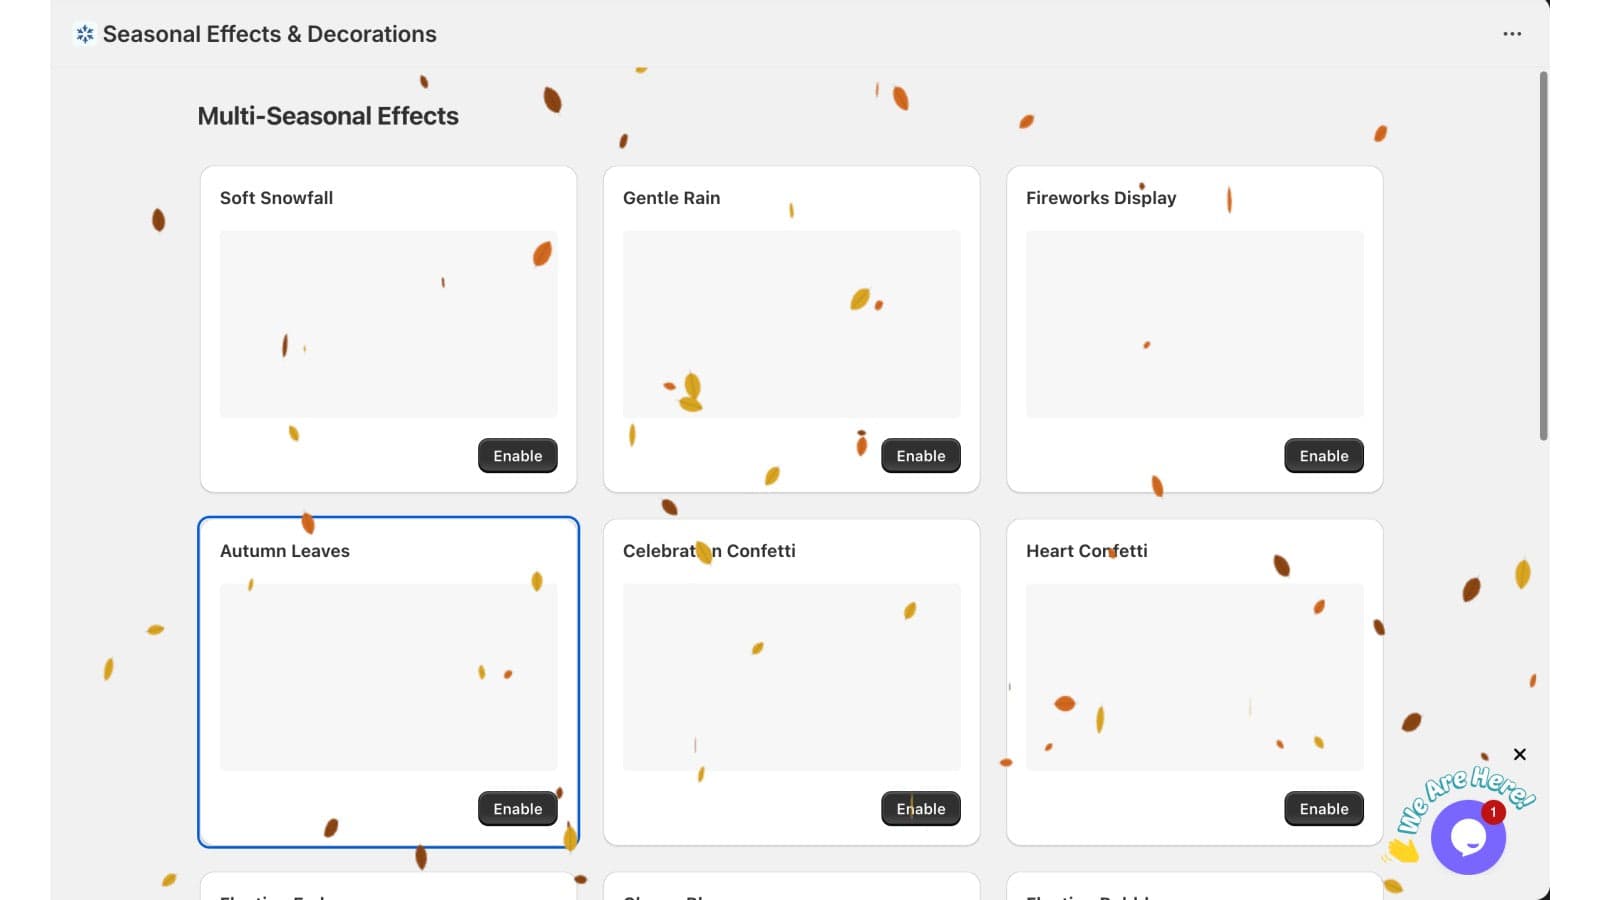Click the red notification badge on chat

[x=1493, y=812]
